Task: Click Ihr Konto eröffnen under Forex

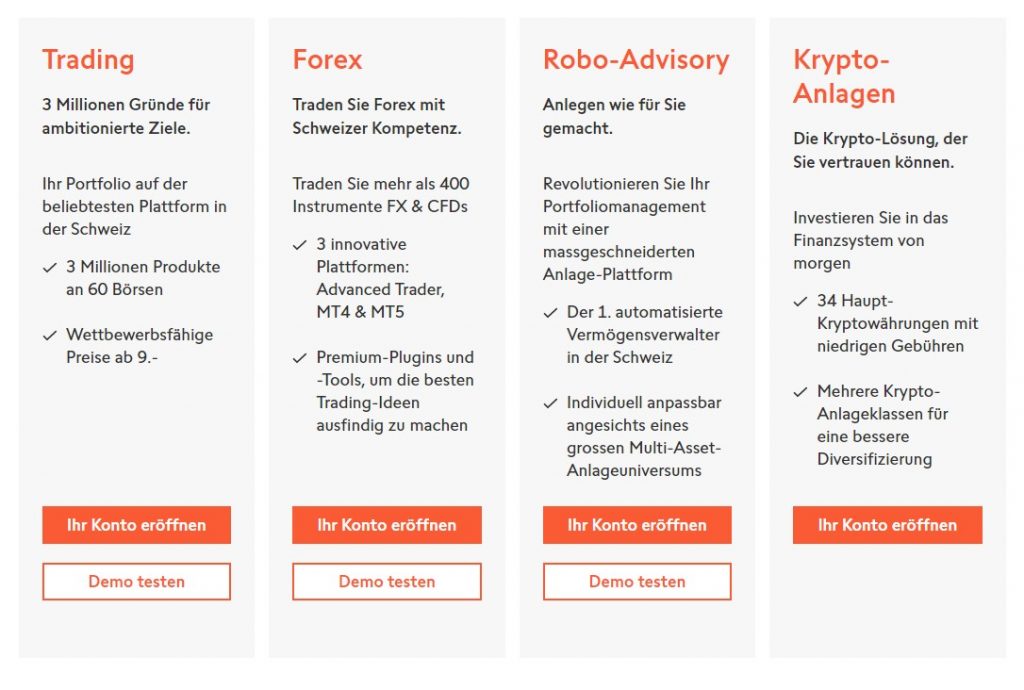Action: pos(387,525)
